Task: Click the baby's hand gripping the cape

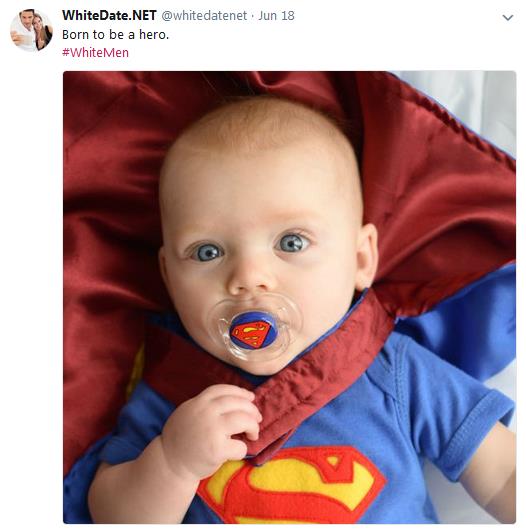Action: 212,429
